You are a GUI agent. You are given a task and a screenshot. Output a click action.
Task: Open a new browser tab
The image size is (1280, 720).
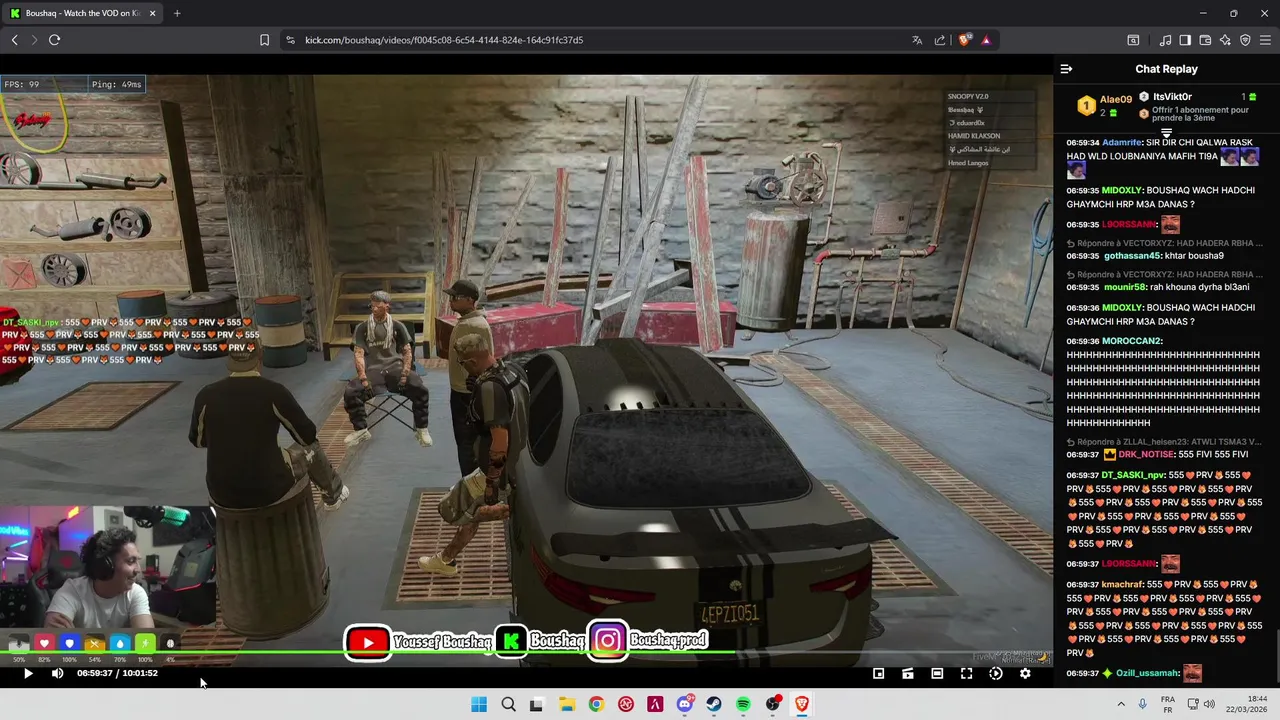pos(177,13)
